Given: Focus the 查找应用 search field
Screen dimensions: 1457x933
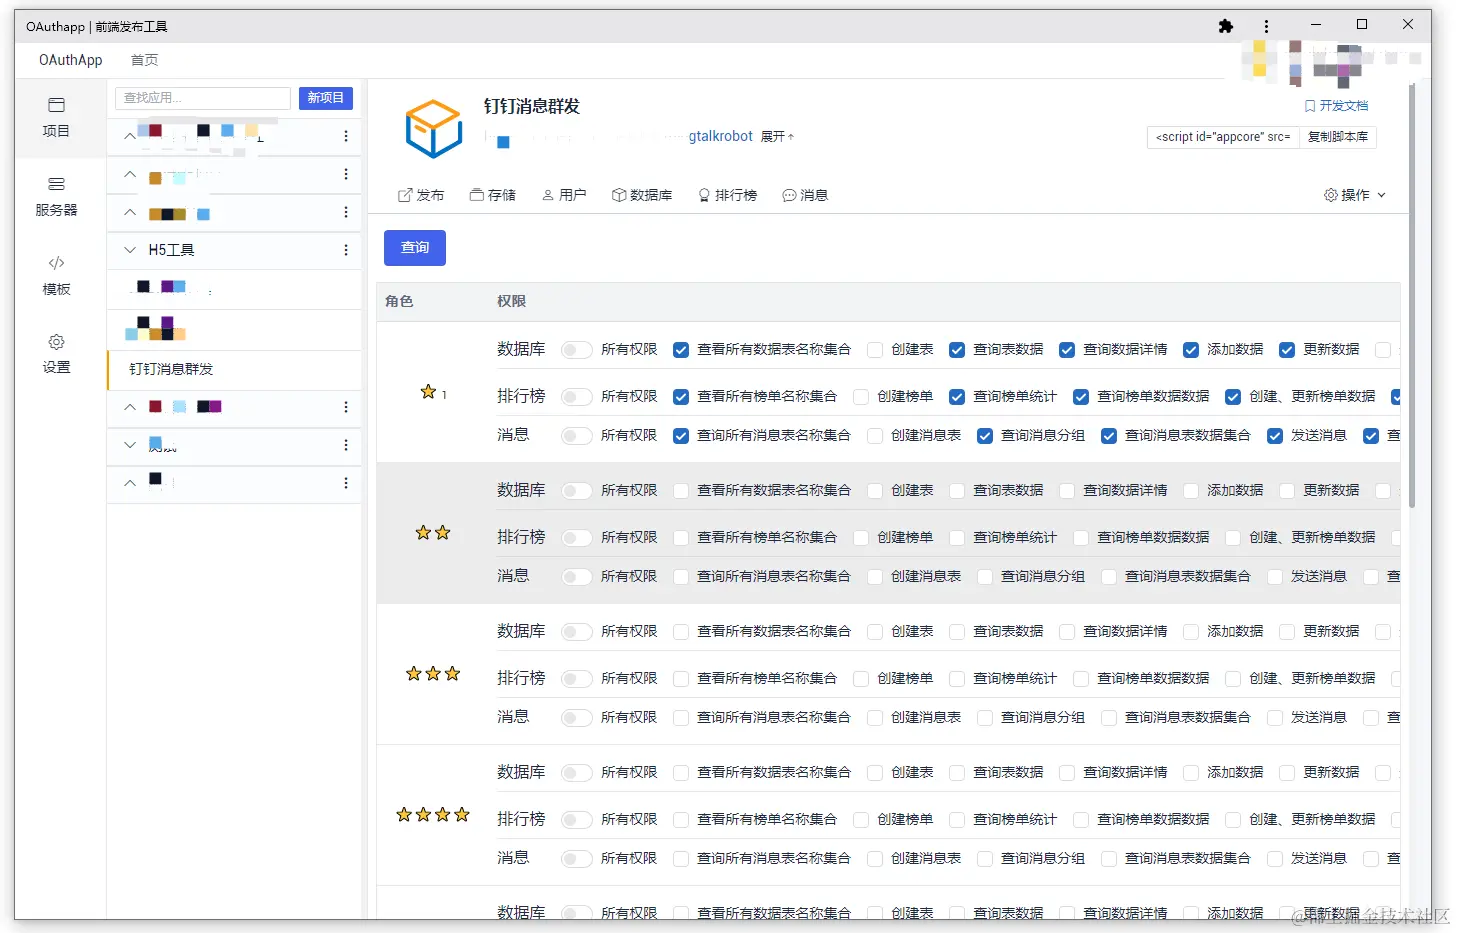Looking at the screenshot, I should [x=203, y=98].
